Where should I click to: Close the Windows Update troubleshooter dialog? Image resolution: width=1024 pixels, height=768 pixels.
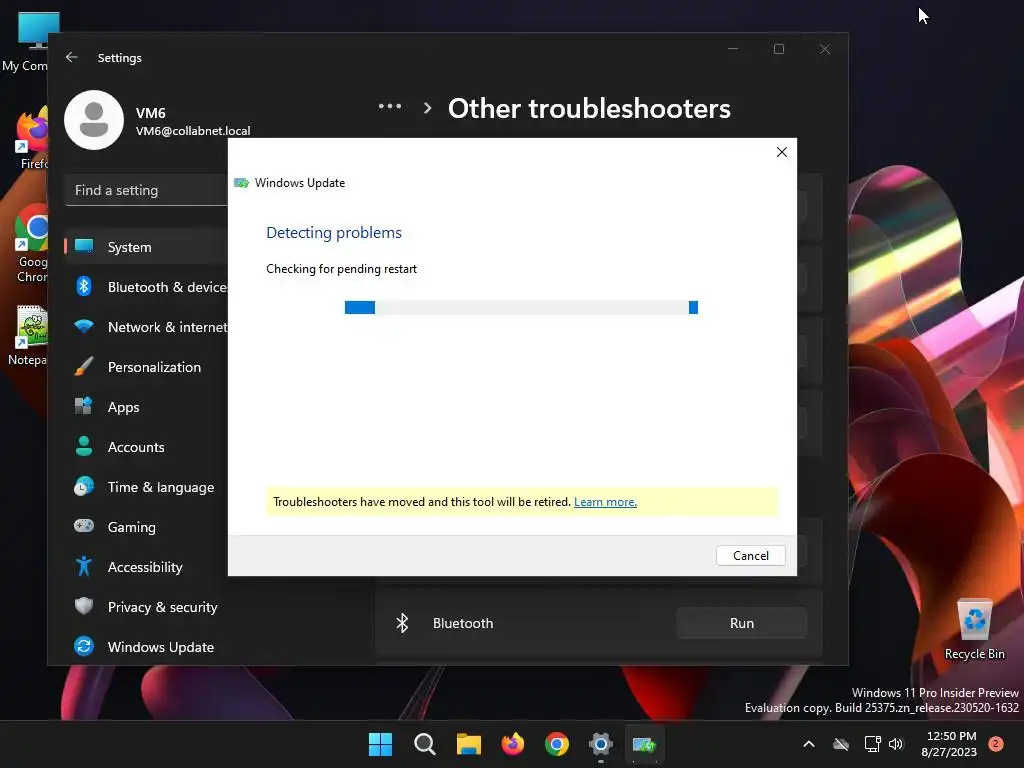click(782, 152)
